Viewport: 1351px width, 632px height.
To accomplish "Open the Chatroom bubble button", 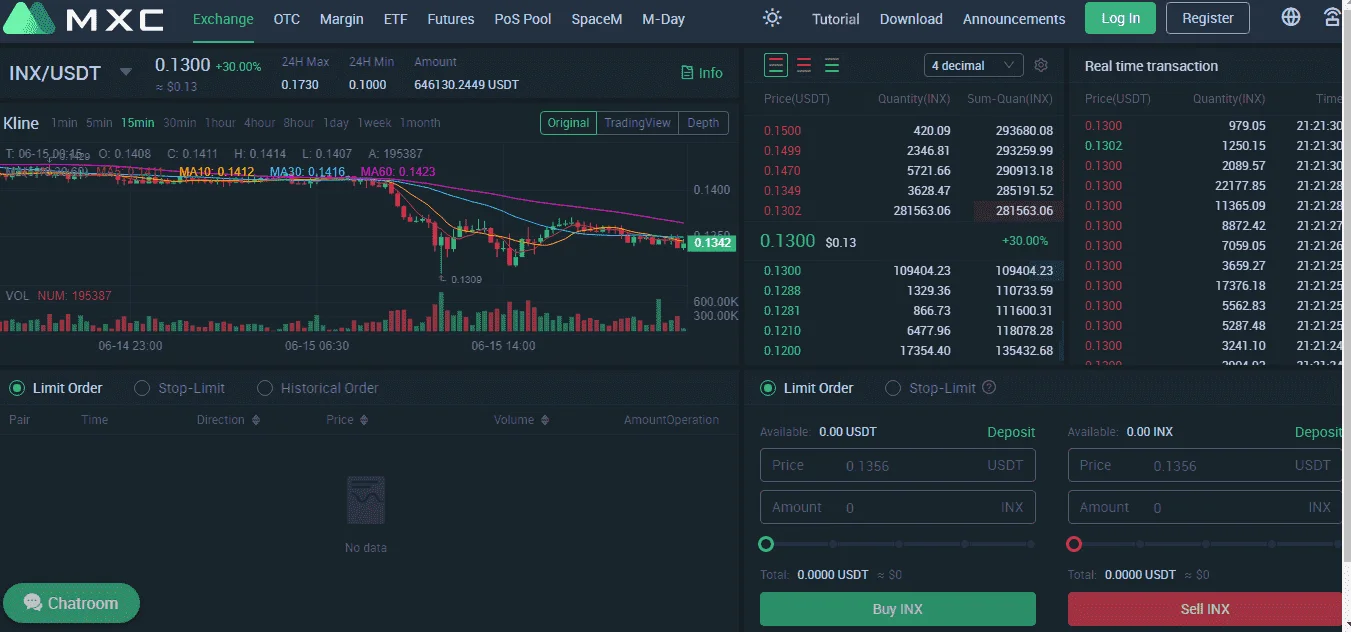I will [71, 603].
